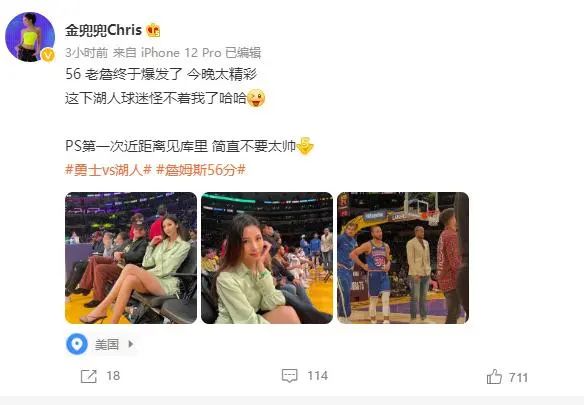Open the #詹姆斯56分# hashtag
This screenshot has height=405, width=584.
(201, 170)
